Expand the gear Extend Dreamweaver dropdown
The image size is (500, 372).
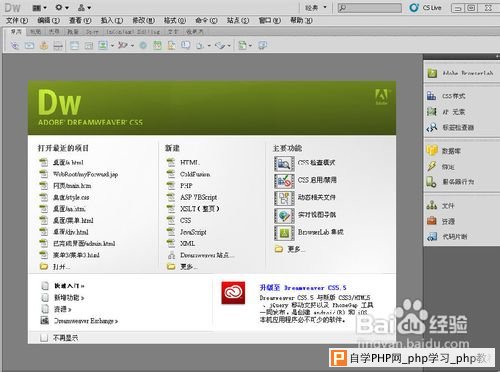pos(62,7)
